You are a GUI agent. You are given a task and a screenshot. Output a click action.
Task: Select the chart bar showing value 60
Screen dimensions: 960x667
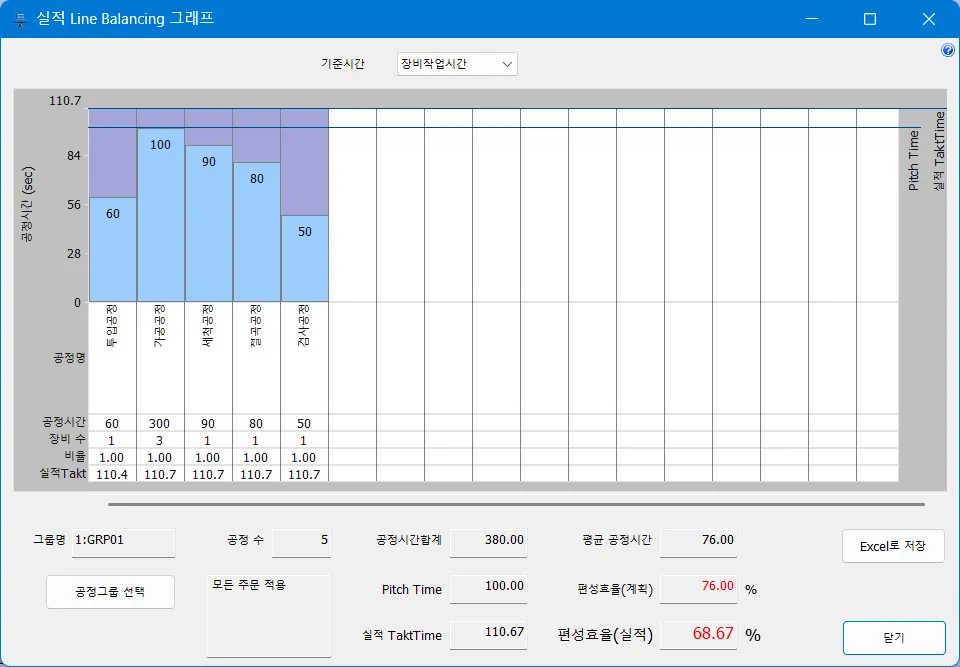(x=112, y=250)
